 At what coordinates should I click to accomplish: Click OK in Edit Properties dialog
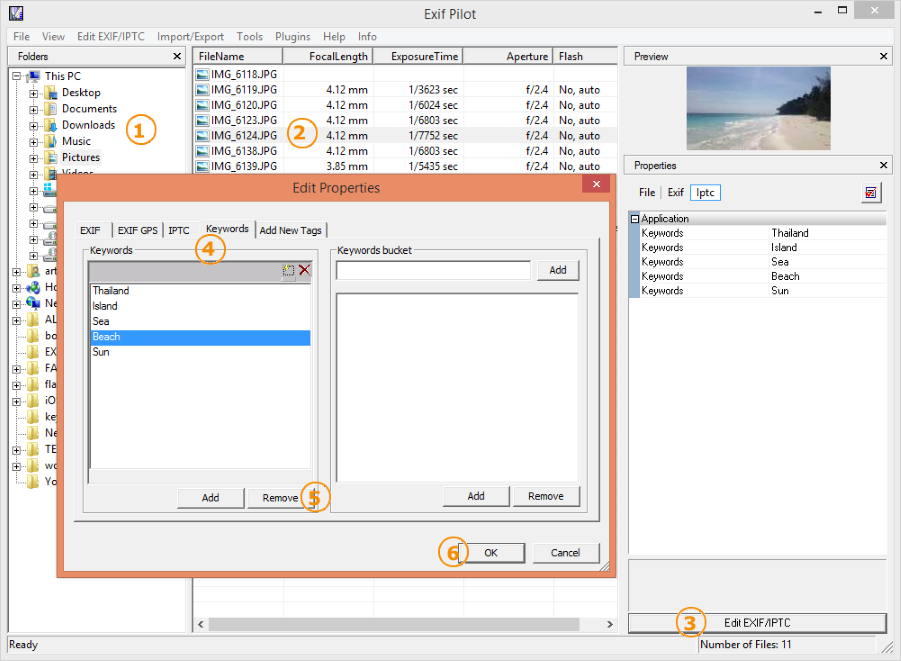(491, 553)
